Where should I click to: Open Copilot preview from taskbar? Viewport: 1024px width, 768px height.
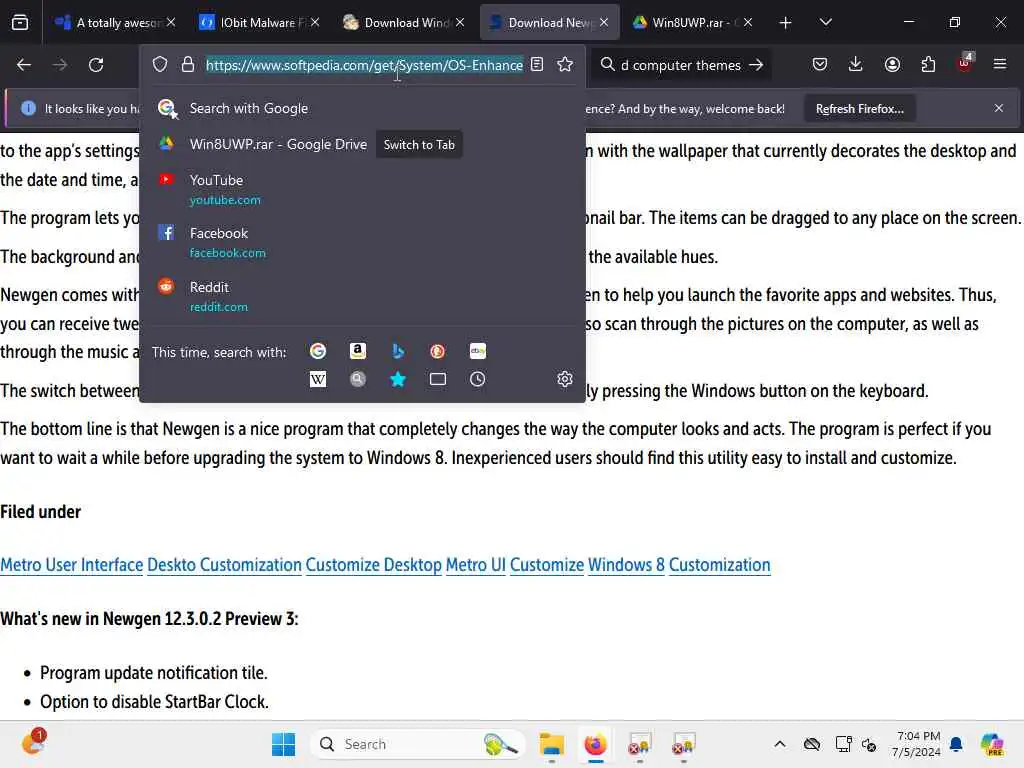pos(992,744)
